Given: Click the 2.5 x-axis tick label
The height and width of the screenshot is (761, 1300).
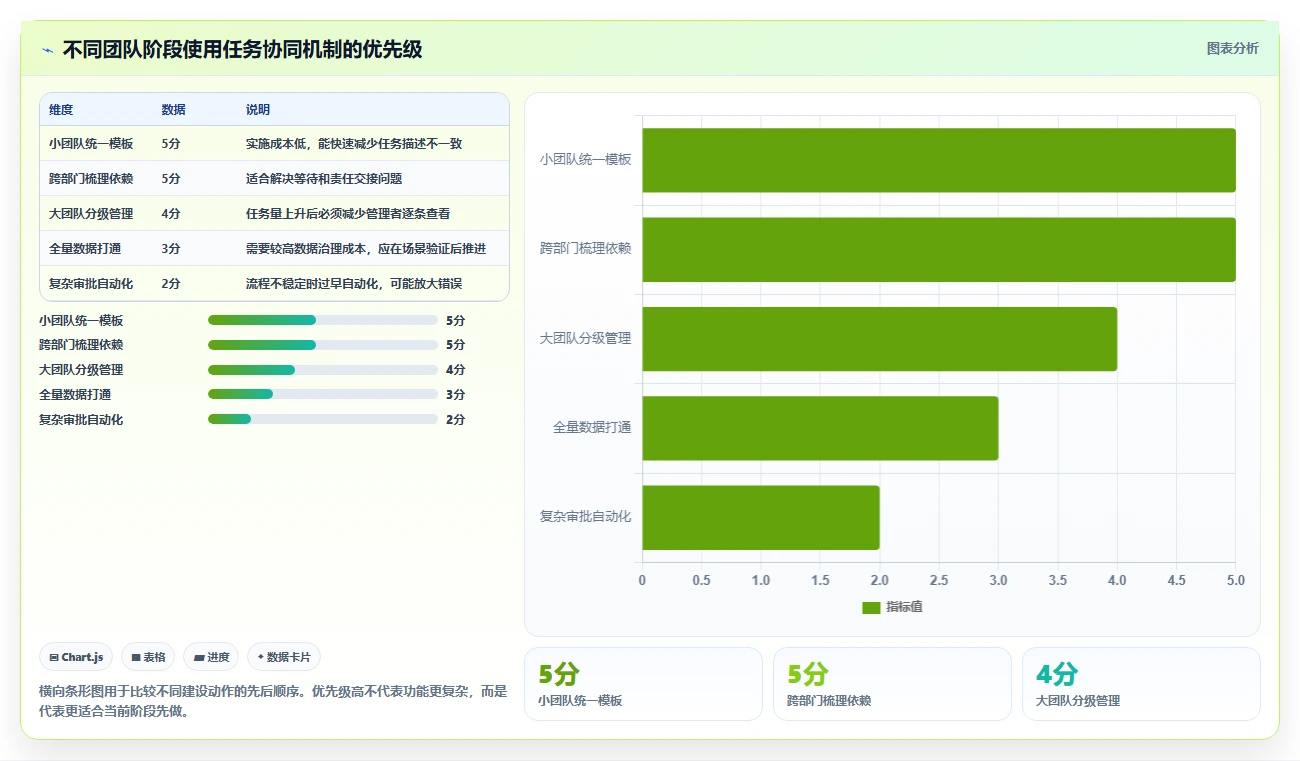Looking at the screenshot, I should tap(939, 580).
